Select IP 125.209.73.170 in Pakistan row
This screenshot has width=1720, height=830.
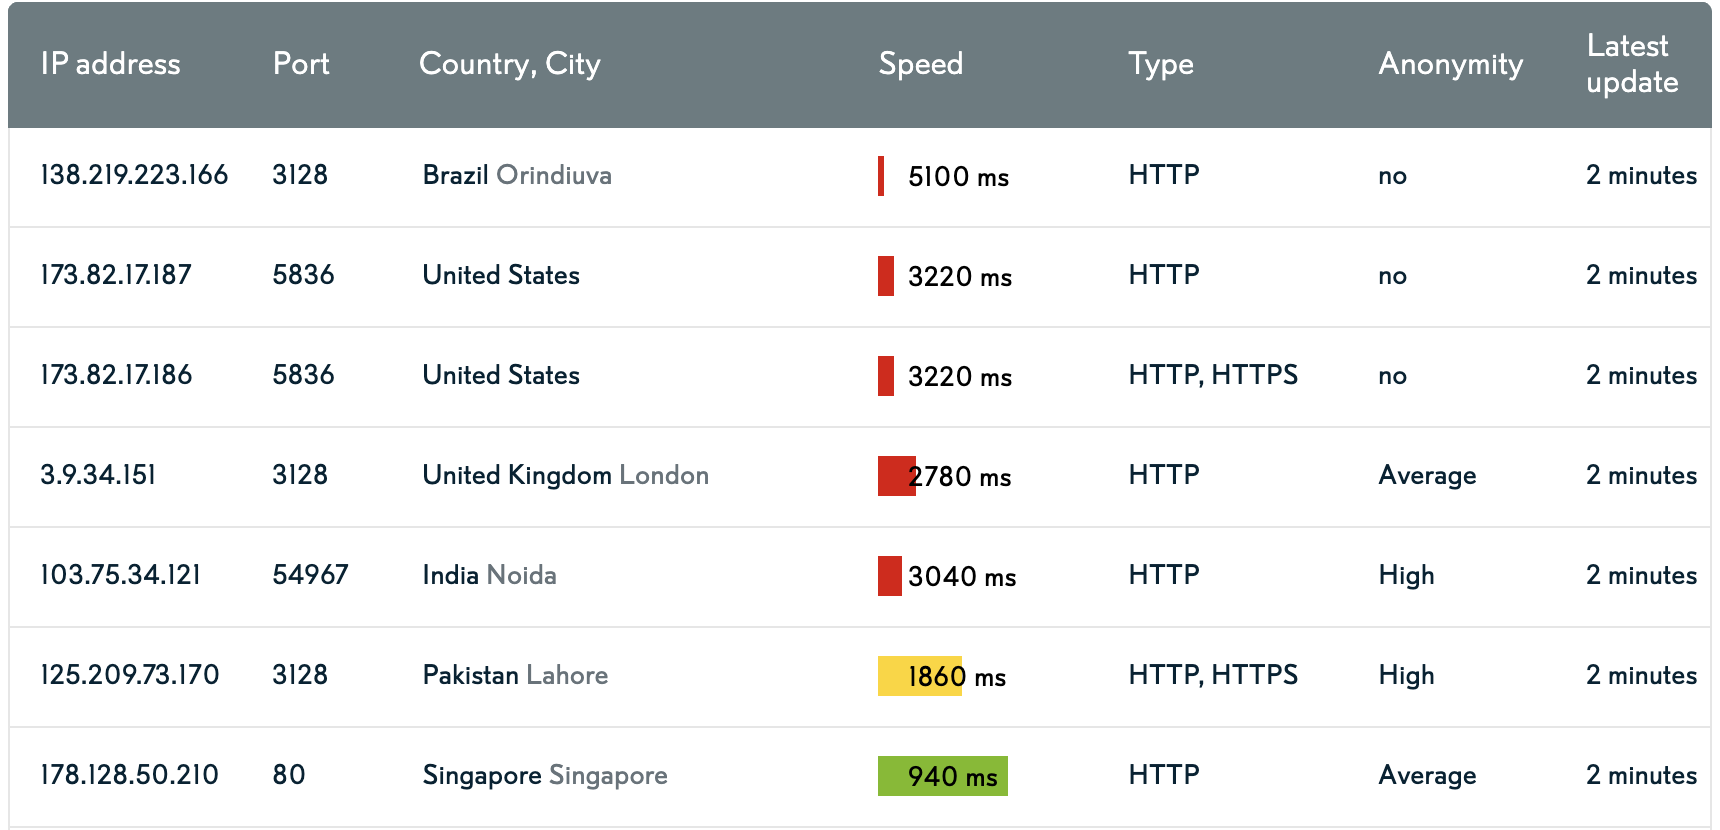point(129,675)
